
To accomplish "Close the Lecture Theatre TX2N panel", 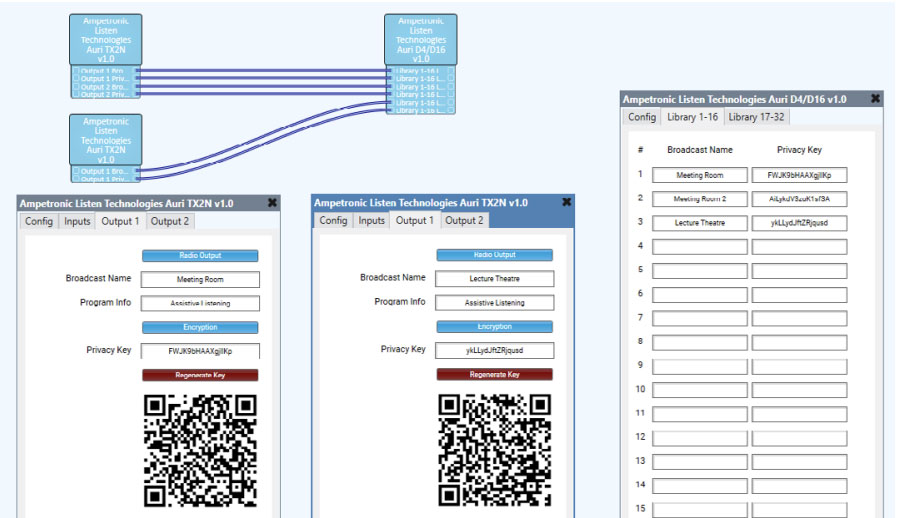I will pyautogui.click(x=567, y=202).
